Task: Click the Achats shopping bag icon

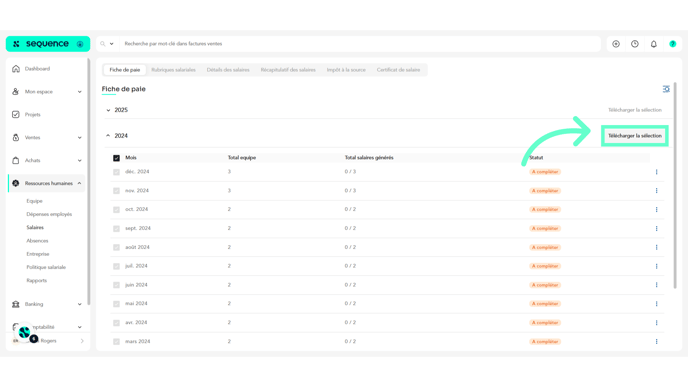Action: [x=16, y=161]
